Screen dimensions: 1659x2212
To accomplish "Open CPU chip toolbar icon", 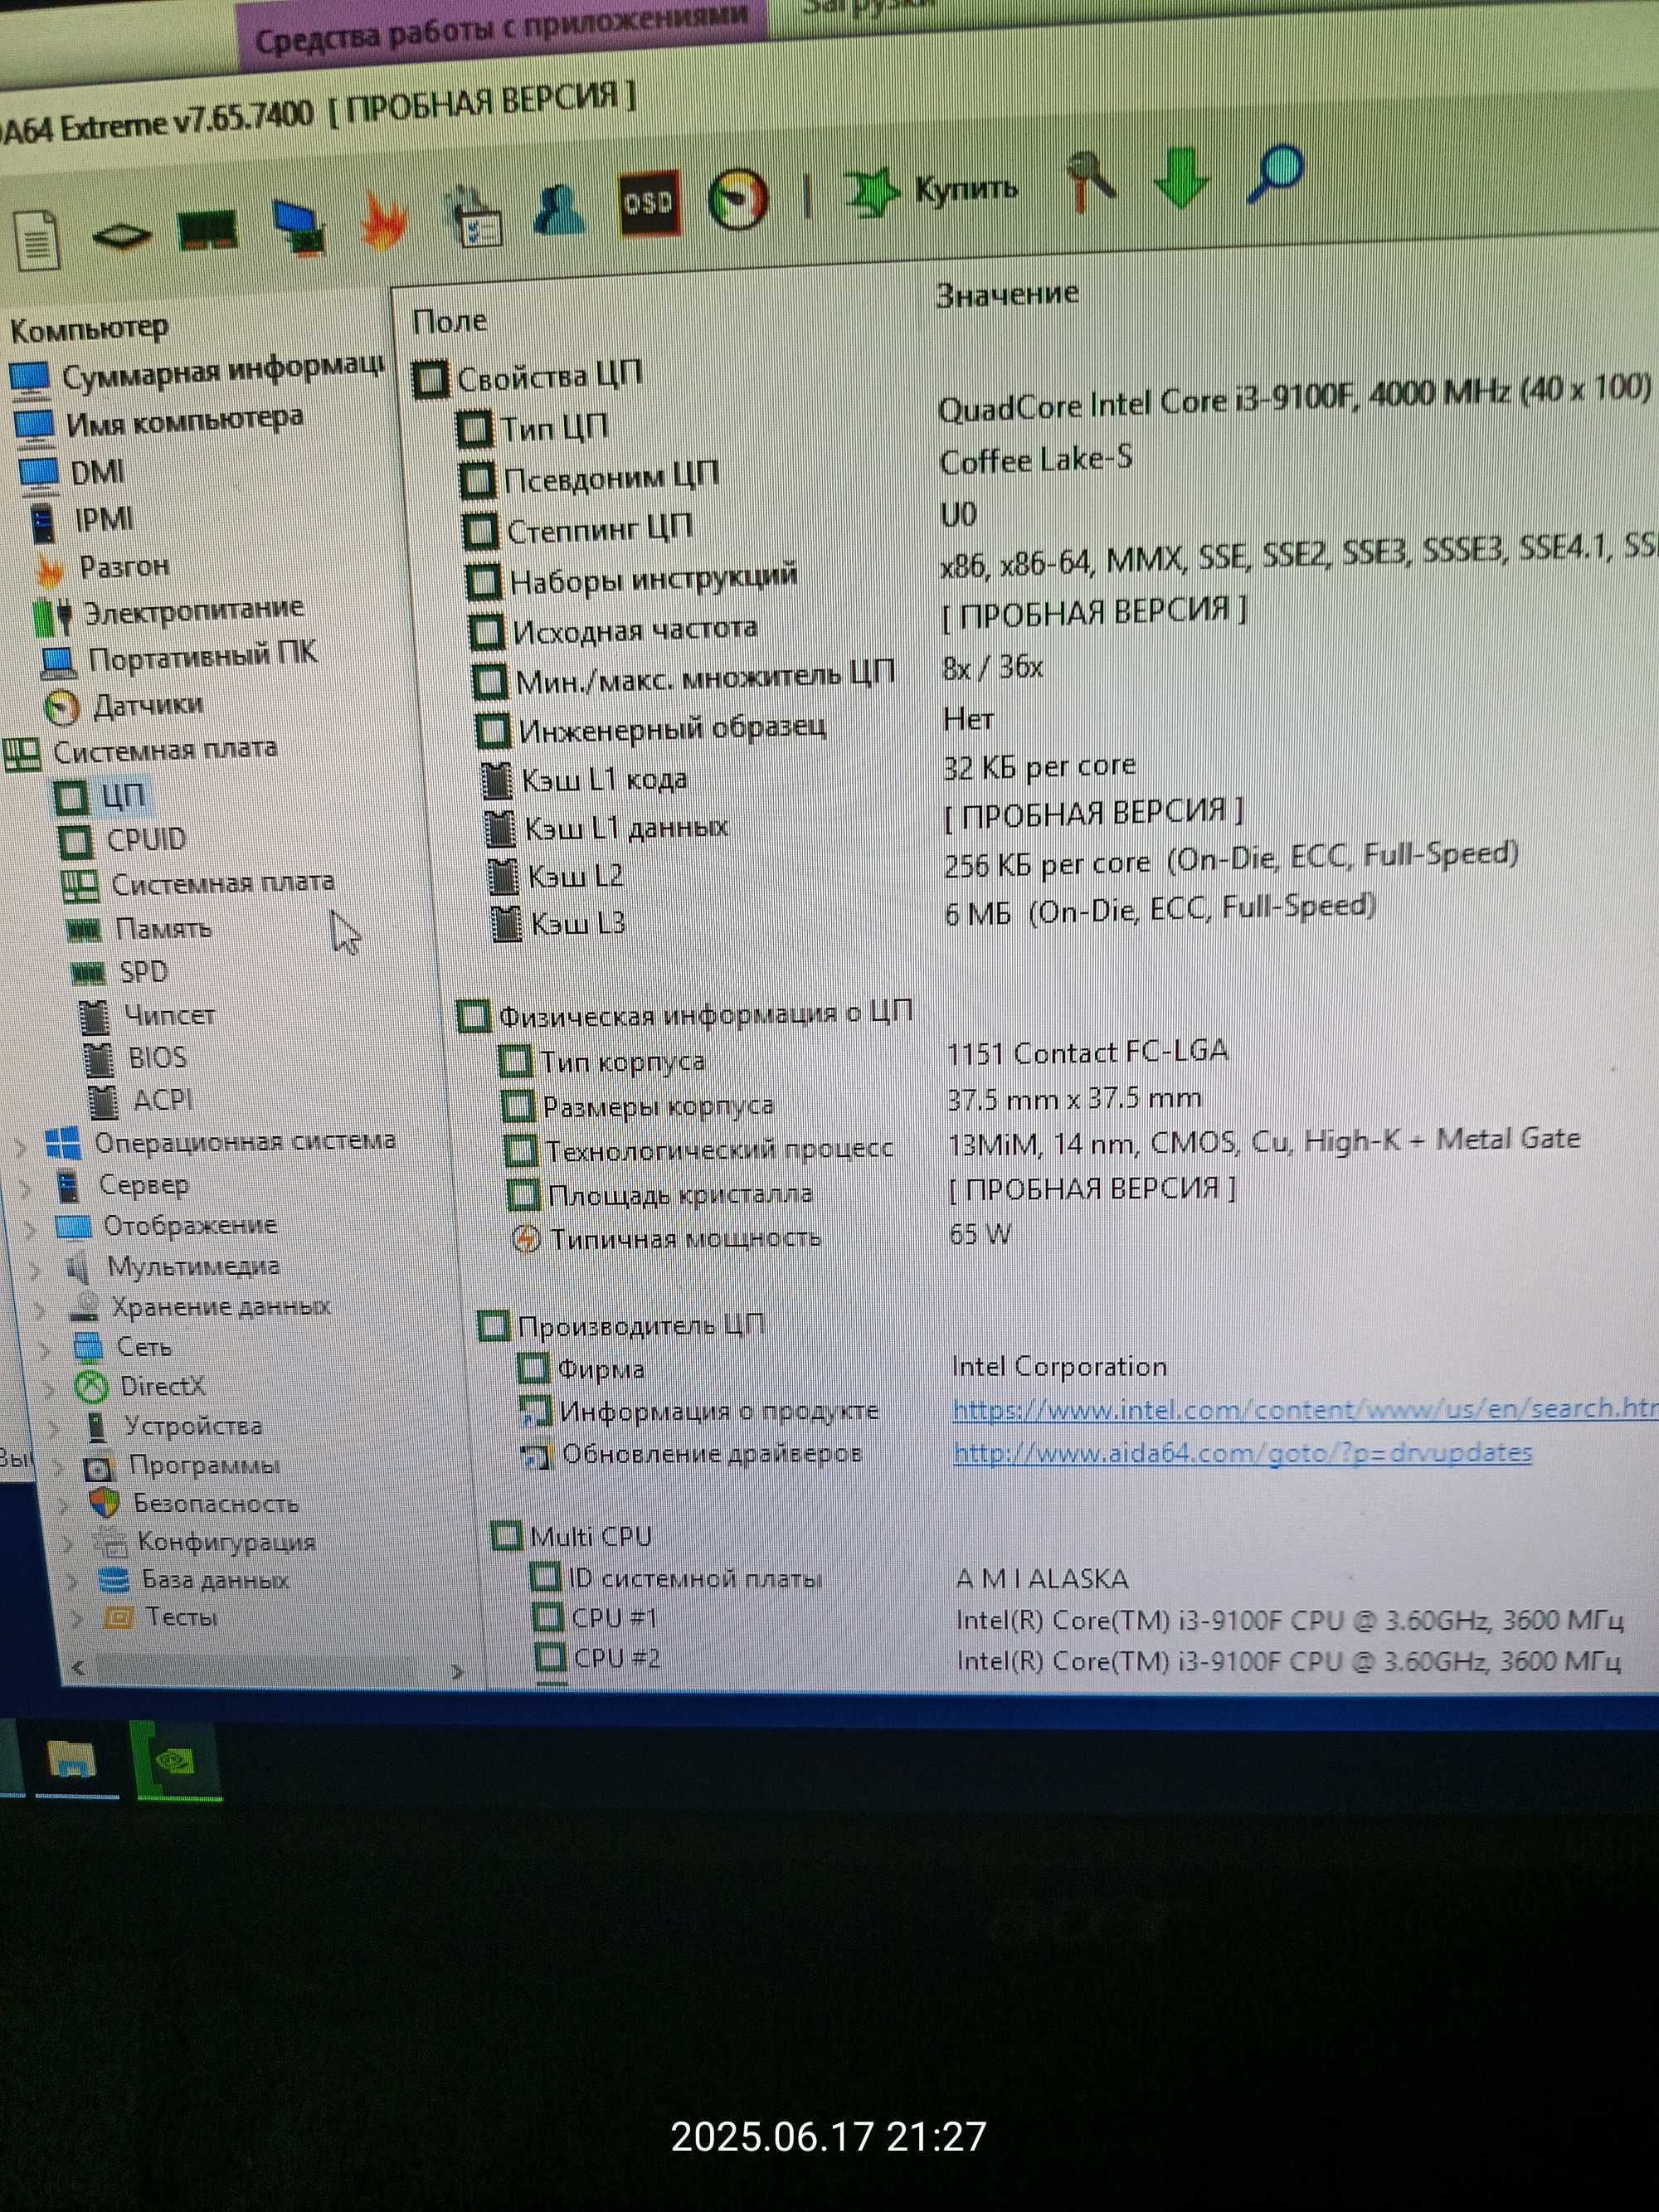I will point(121,235).
